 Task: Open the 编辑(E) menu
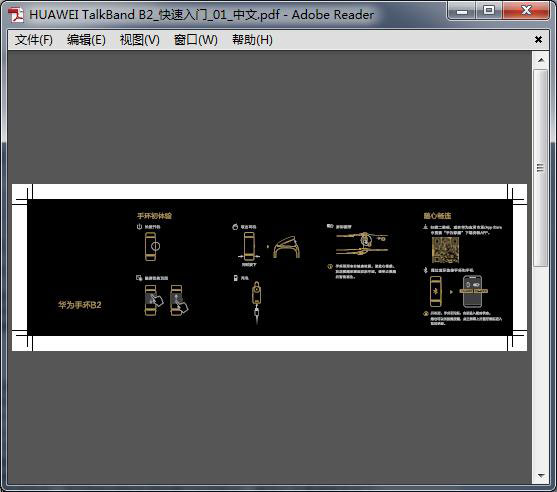pos(86,40)
